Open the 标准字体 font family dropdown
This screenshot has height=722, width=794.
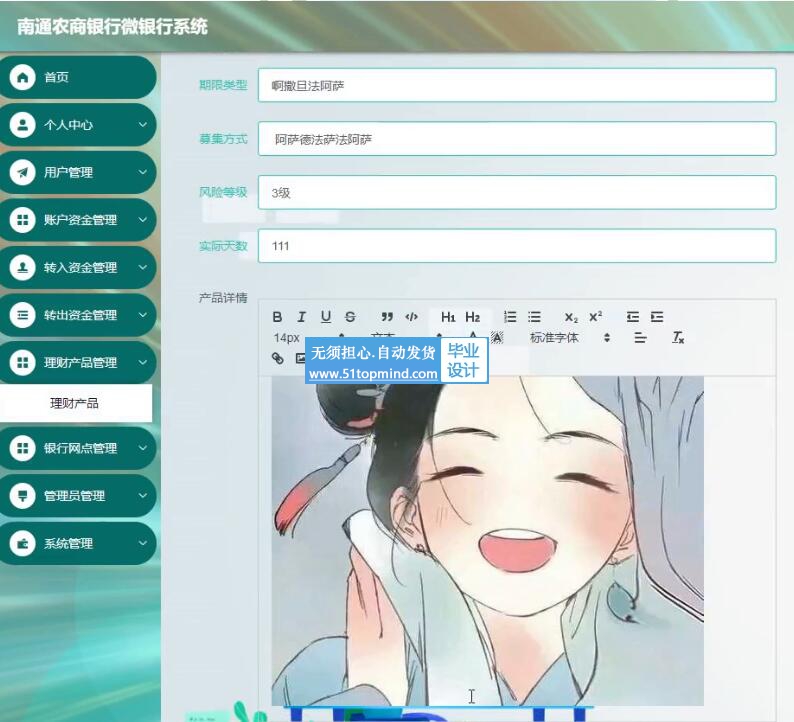coord(569,338)
